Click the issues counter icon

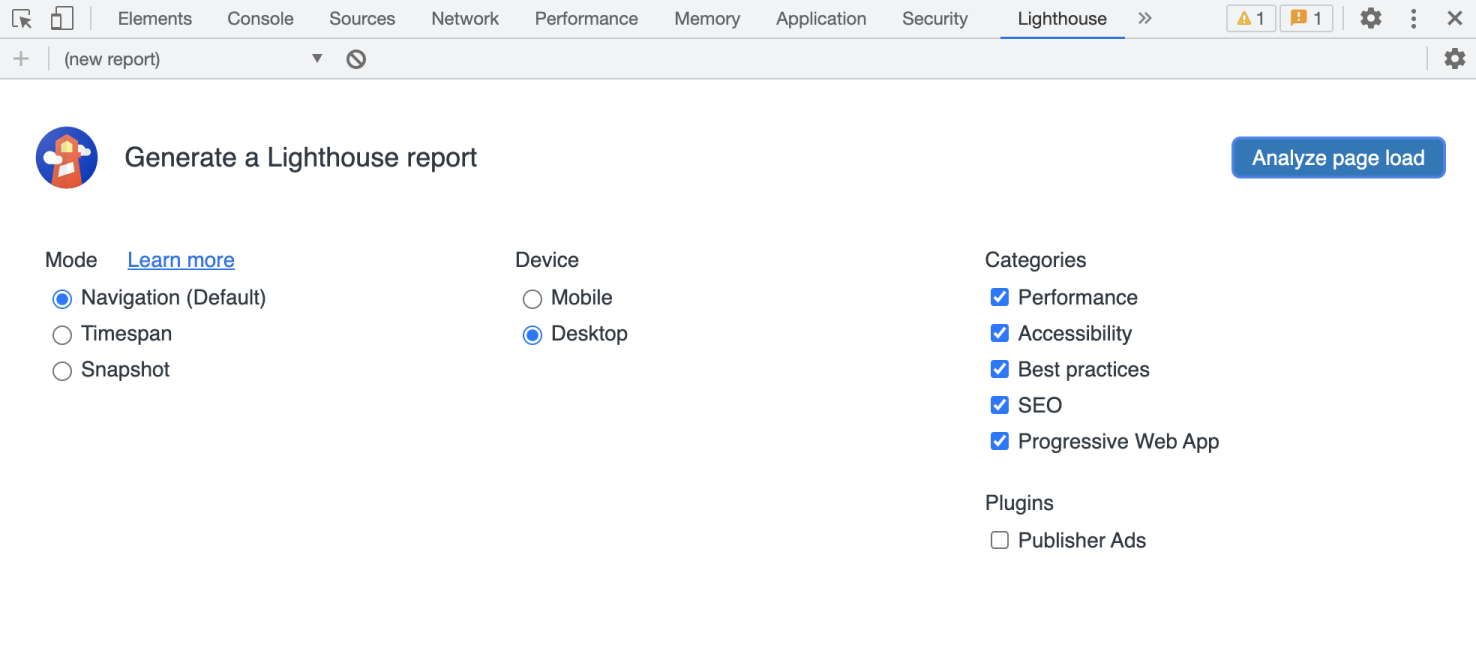pos(1307,18)
